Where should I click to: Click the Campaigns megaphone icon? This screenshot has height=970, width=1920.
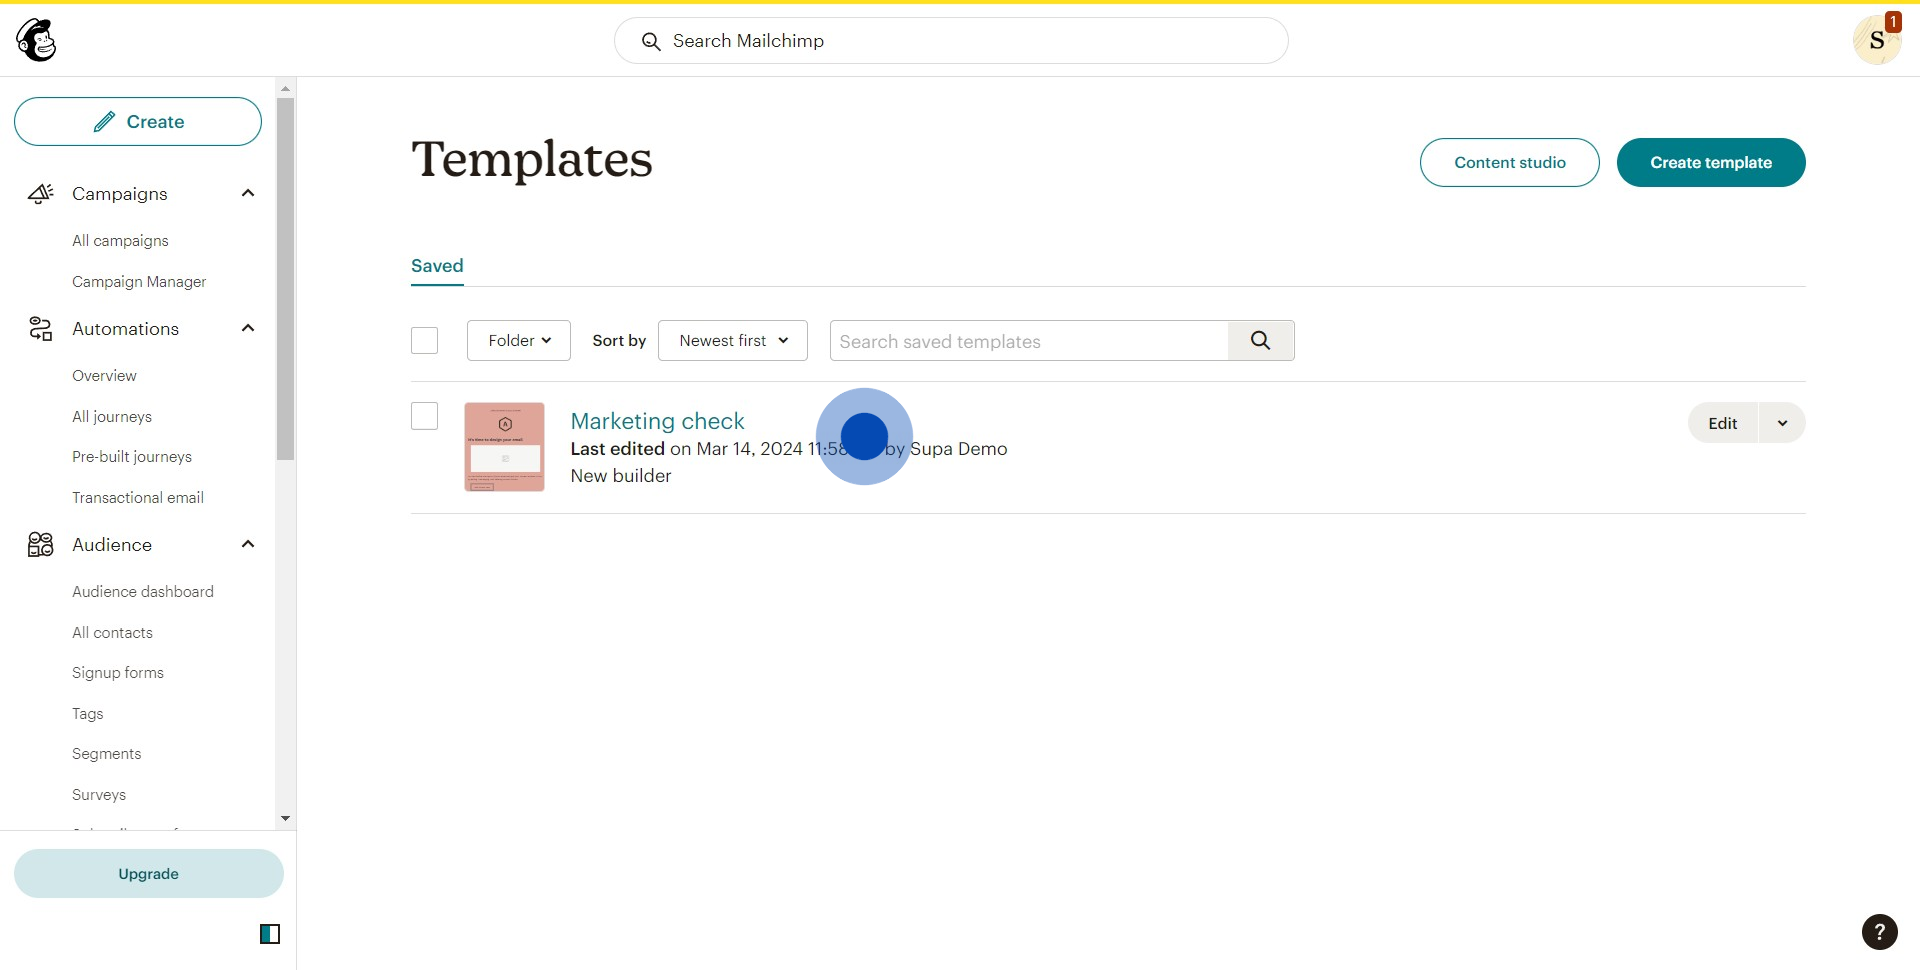point(40,193)
